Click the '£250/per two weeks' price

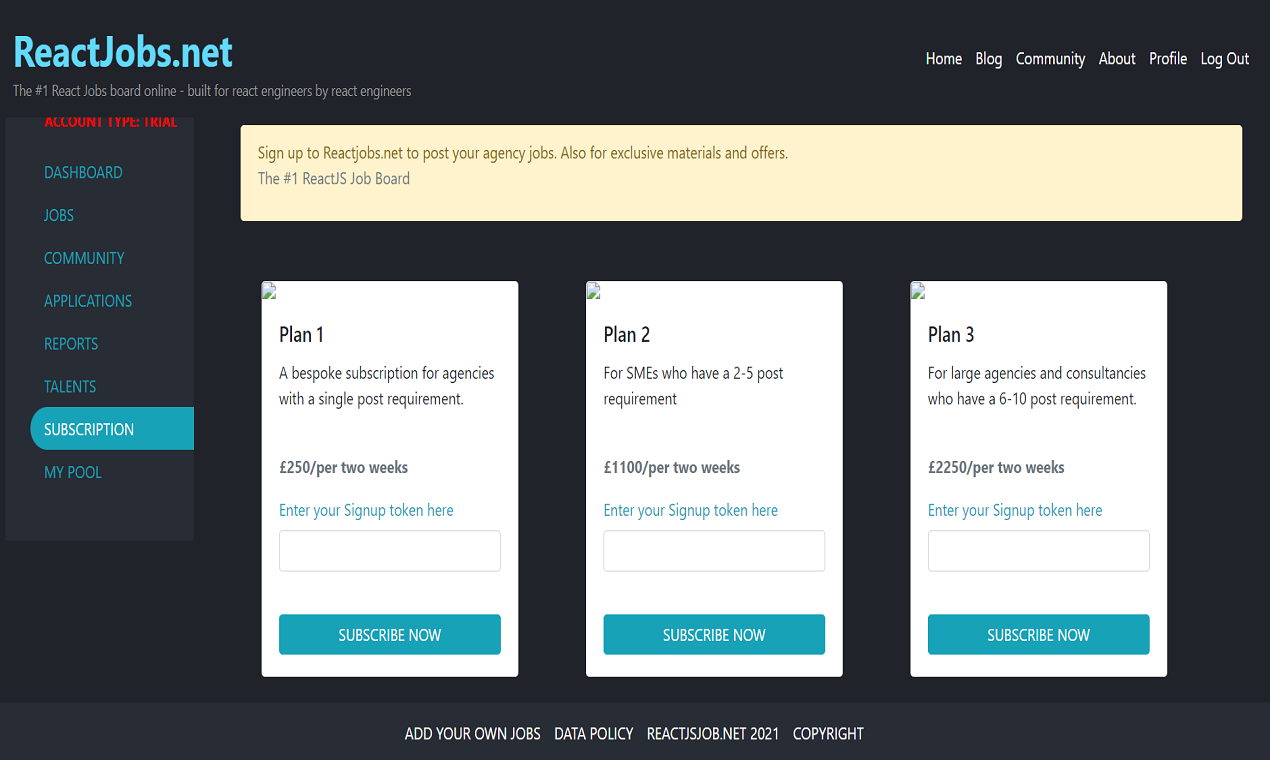click(344, 468)
